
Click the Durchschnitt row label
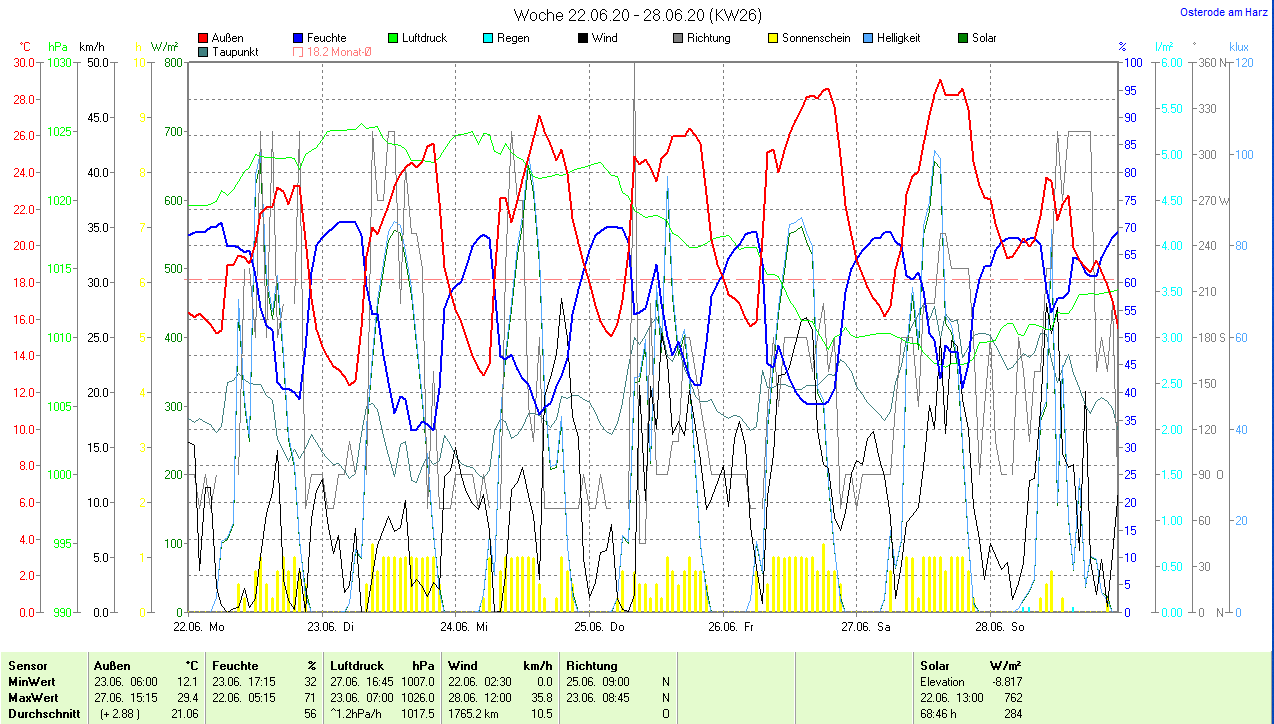[x=43, y=713]
